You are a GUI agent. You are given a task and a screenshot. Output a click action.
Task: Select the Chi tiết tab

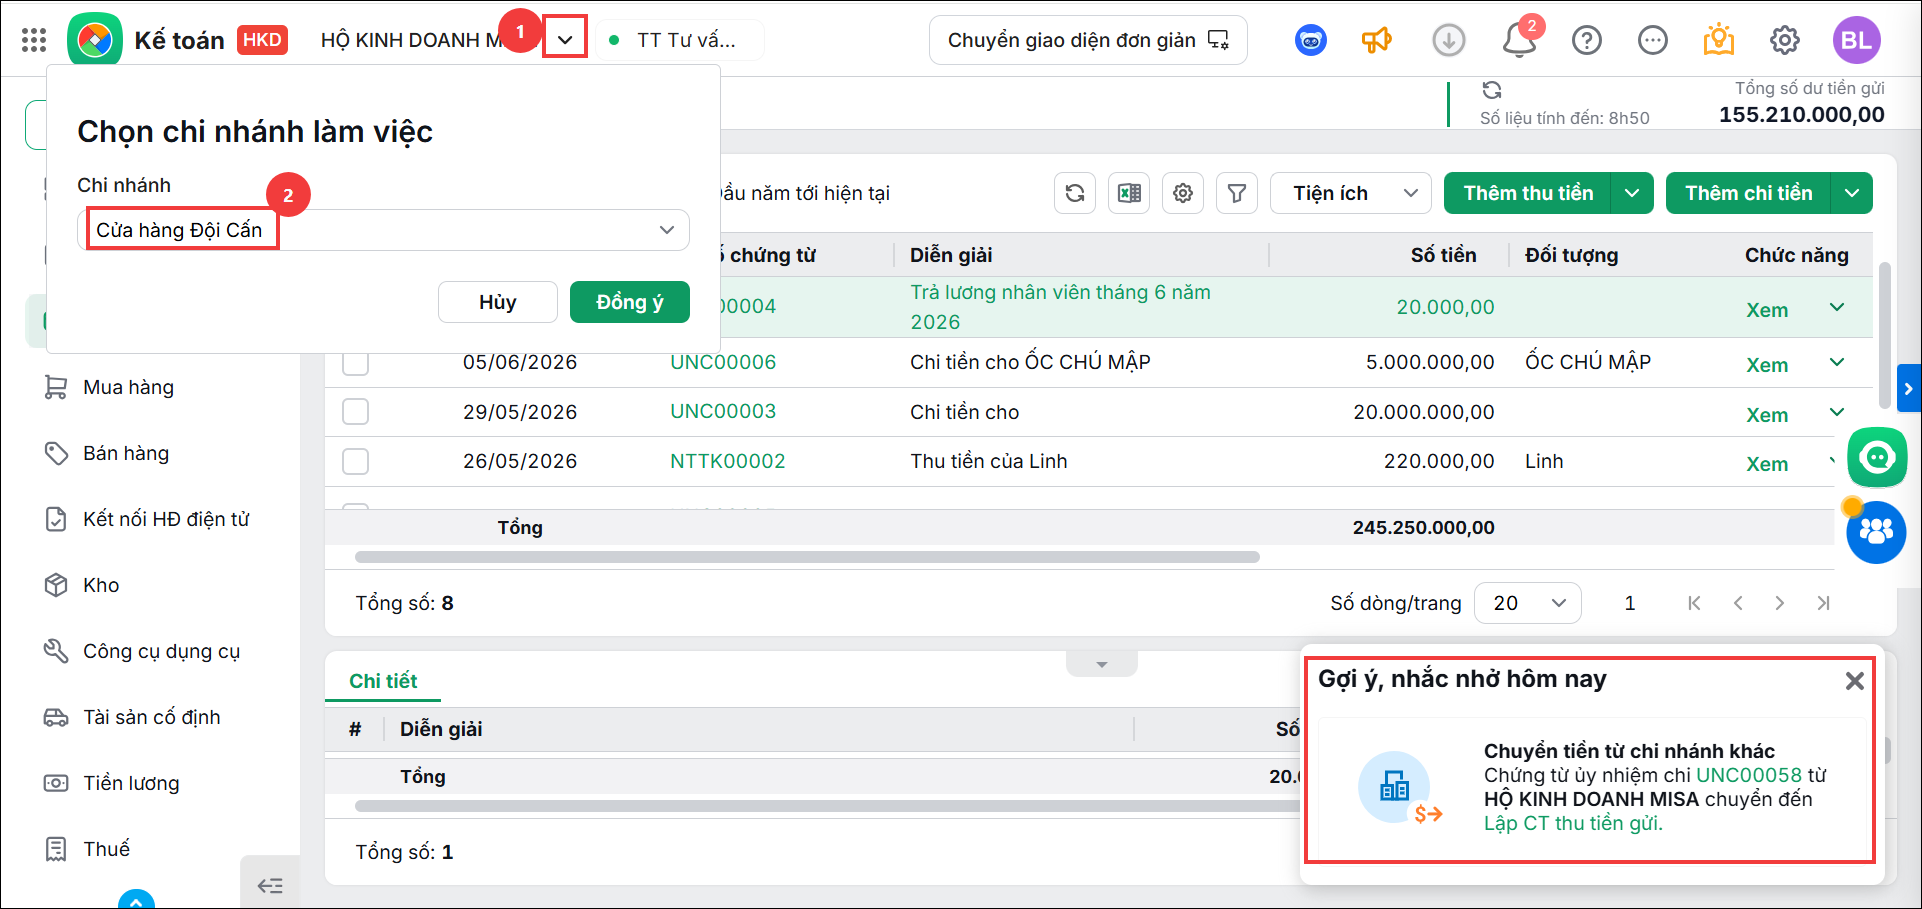383,681
